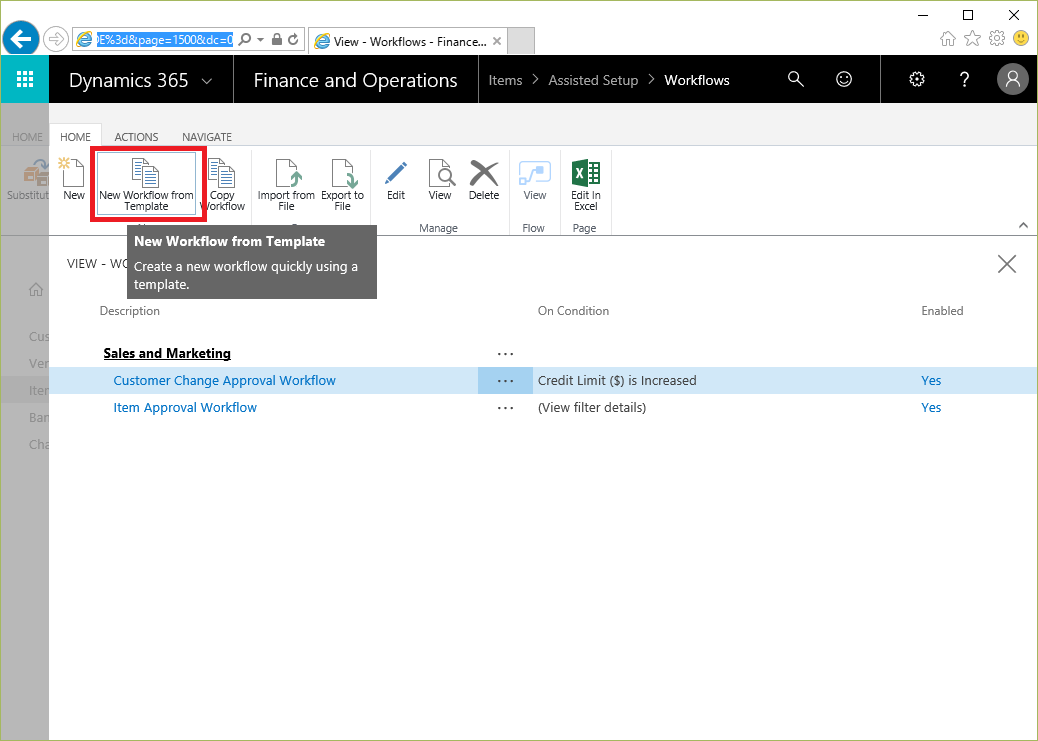Click the browser back arrow button

pos(21,40)
